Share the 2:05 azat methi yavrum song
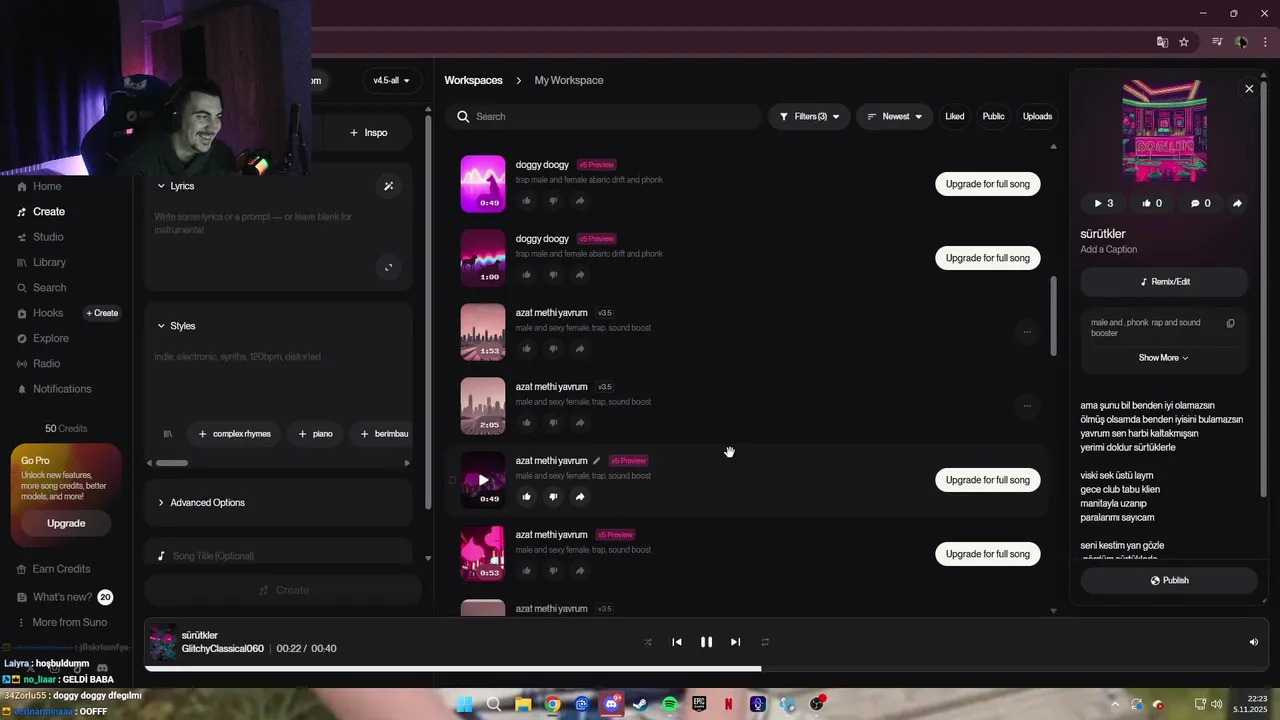The width and height of the screenshot is (1280, 720). click(x=580, y=423)
